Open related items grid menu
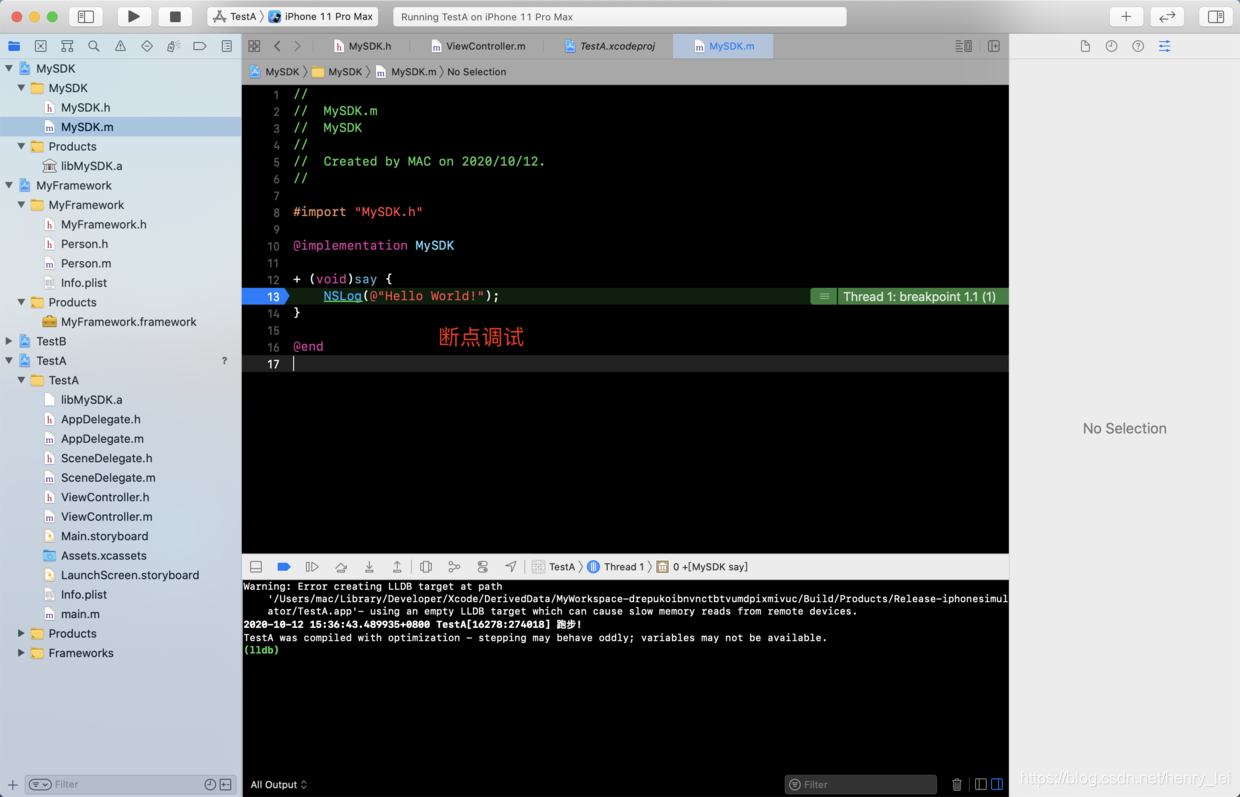Viewport: 1240px width, 797px height. (254, 46)
